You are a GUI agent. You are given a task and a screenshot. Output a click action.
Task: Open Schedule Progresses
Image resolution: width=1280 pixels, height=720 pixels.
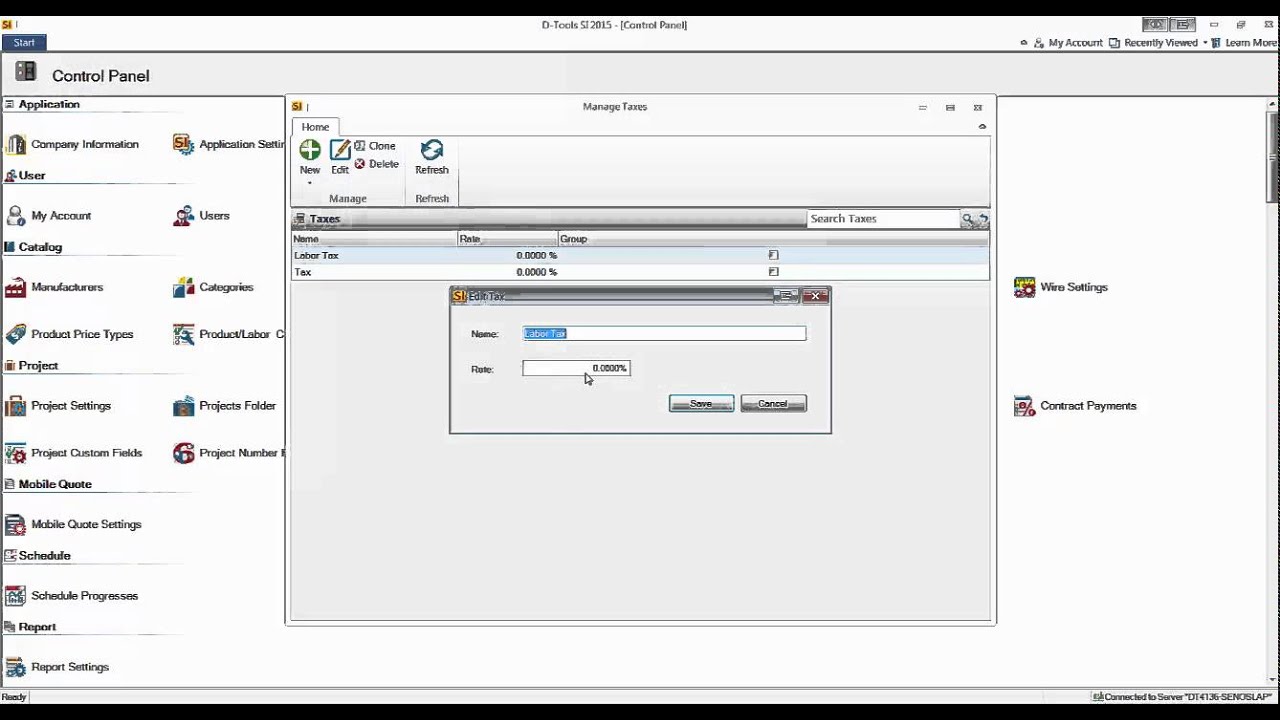(71, 596)
